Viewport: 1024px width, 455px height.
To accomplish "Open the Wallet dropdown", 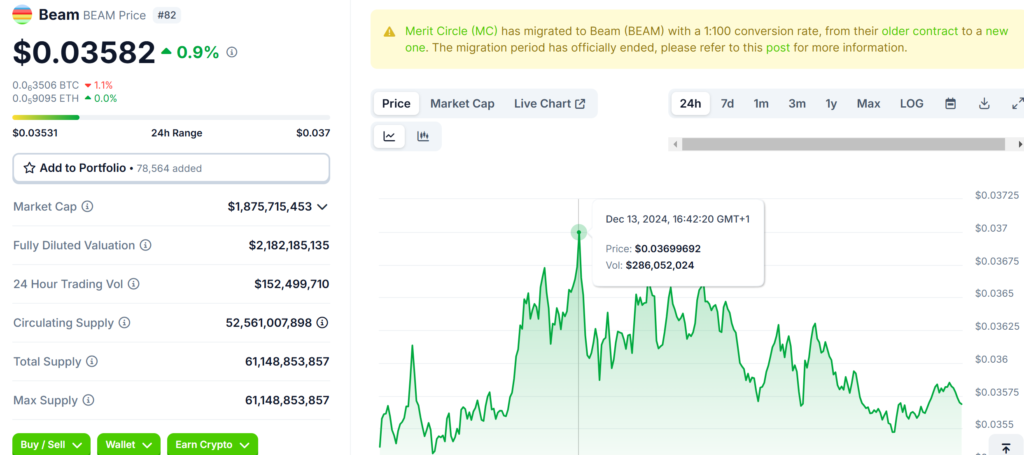I will coord(132,444).
